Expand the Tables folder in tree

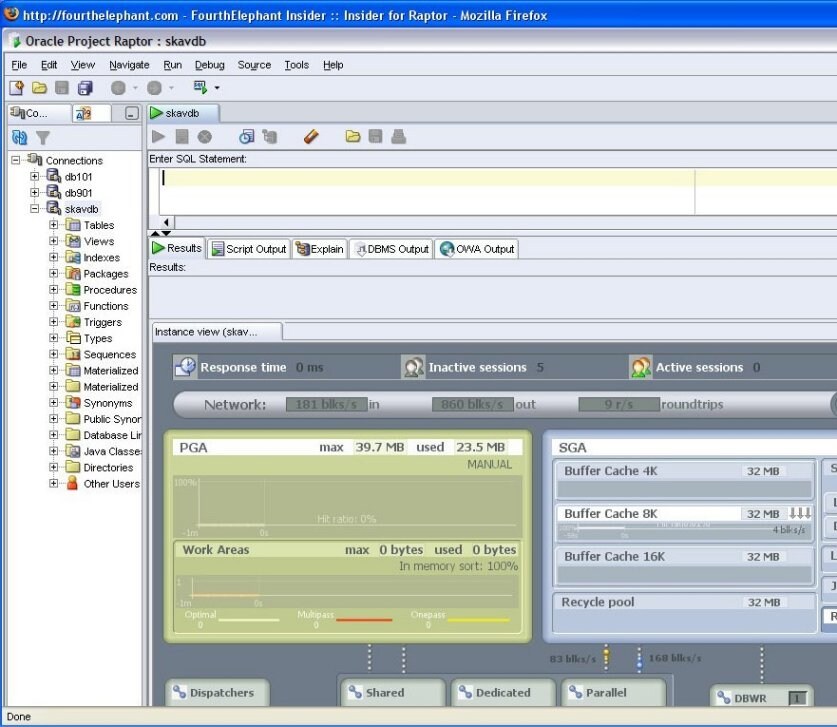click(x=54, y=225)
